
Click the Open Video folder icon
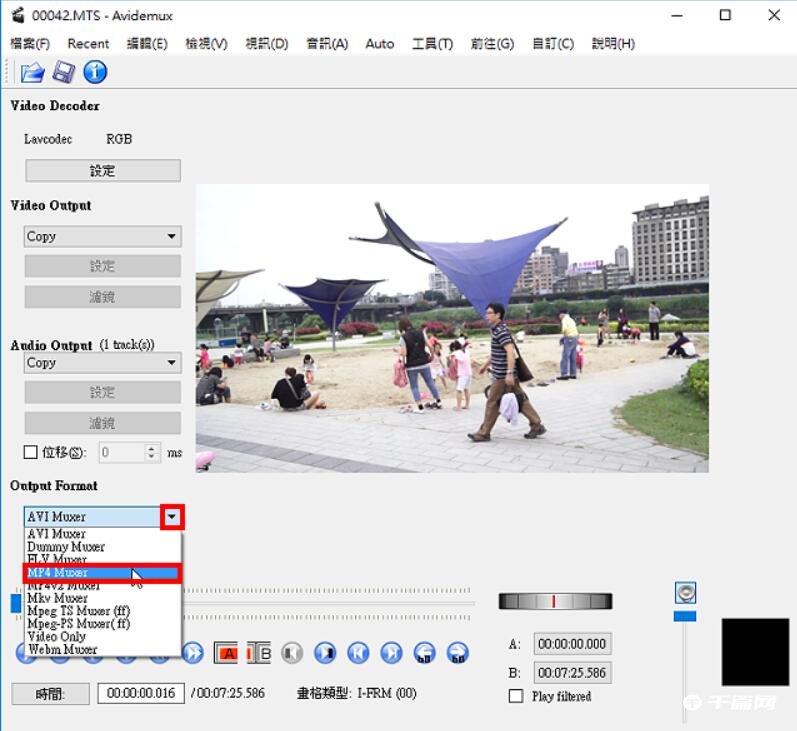click(x=33, y=72)
